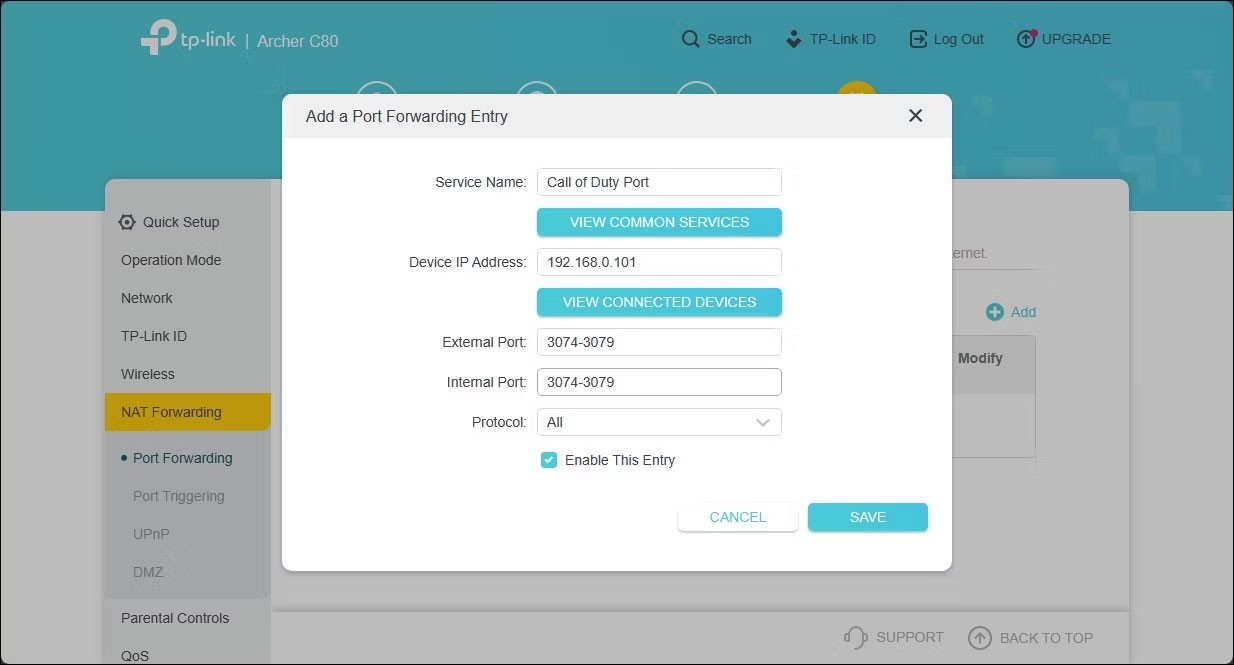Click the Cancel button

pos(737,517)
